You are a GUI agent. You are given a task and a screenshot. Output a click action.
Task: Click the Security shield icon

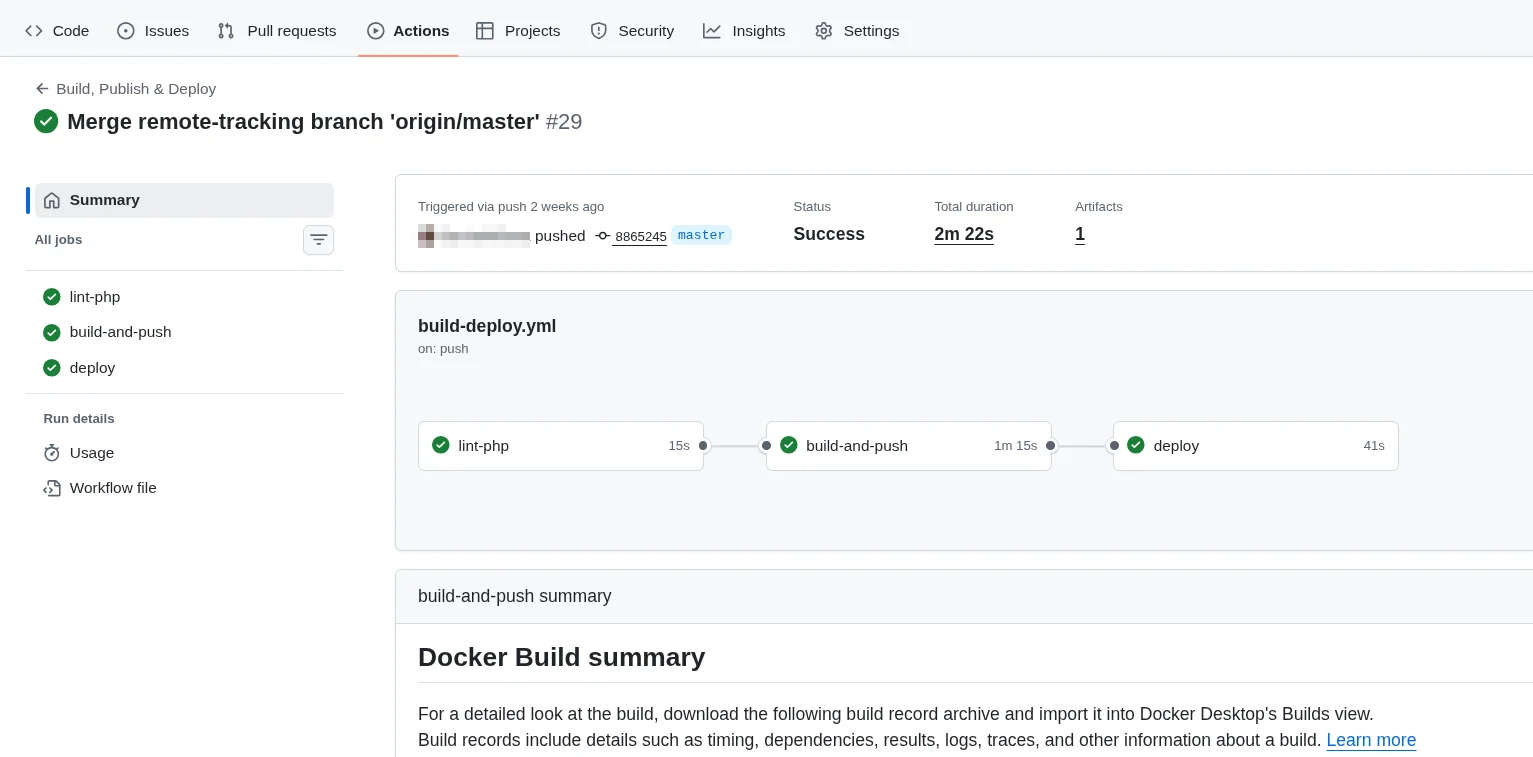coord(598,31)
